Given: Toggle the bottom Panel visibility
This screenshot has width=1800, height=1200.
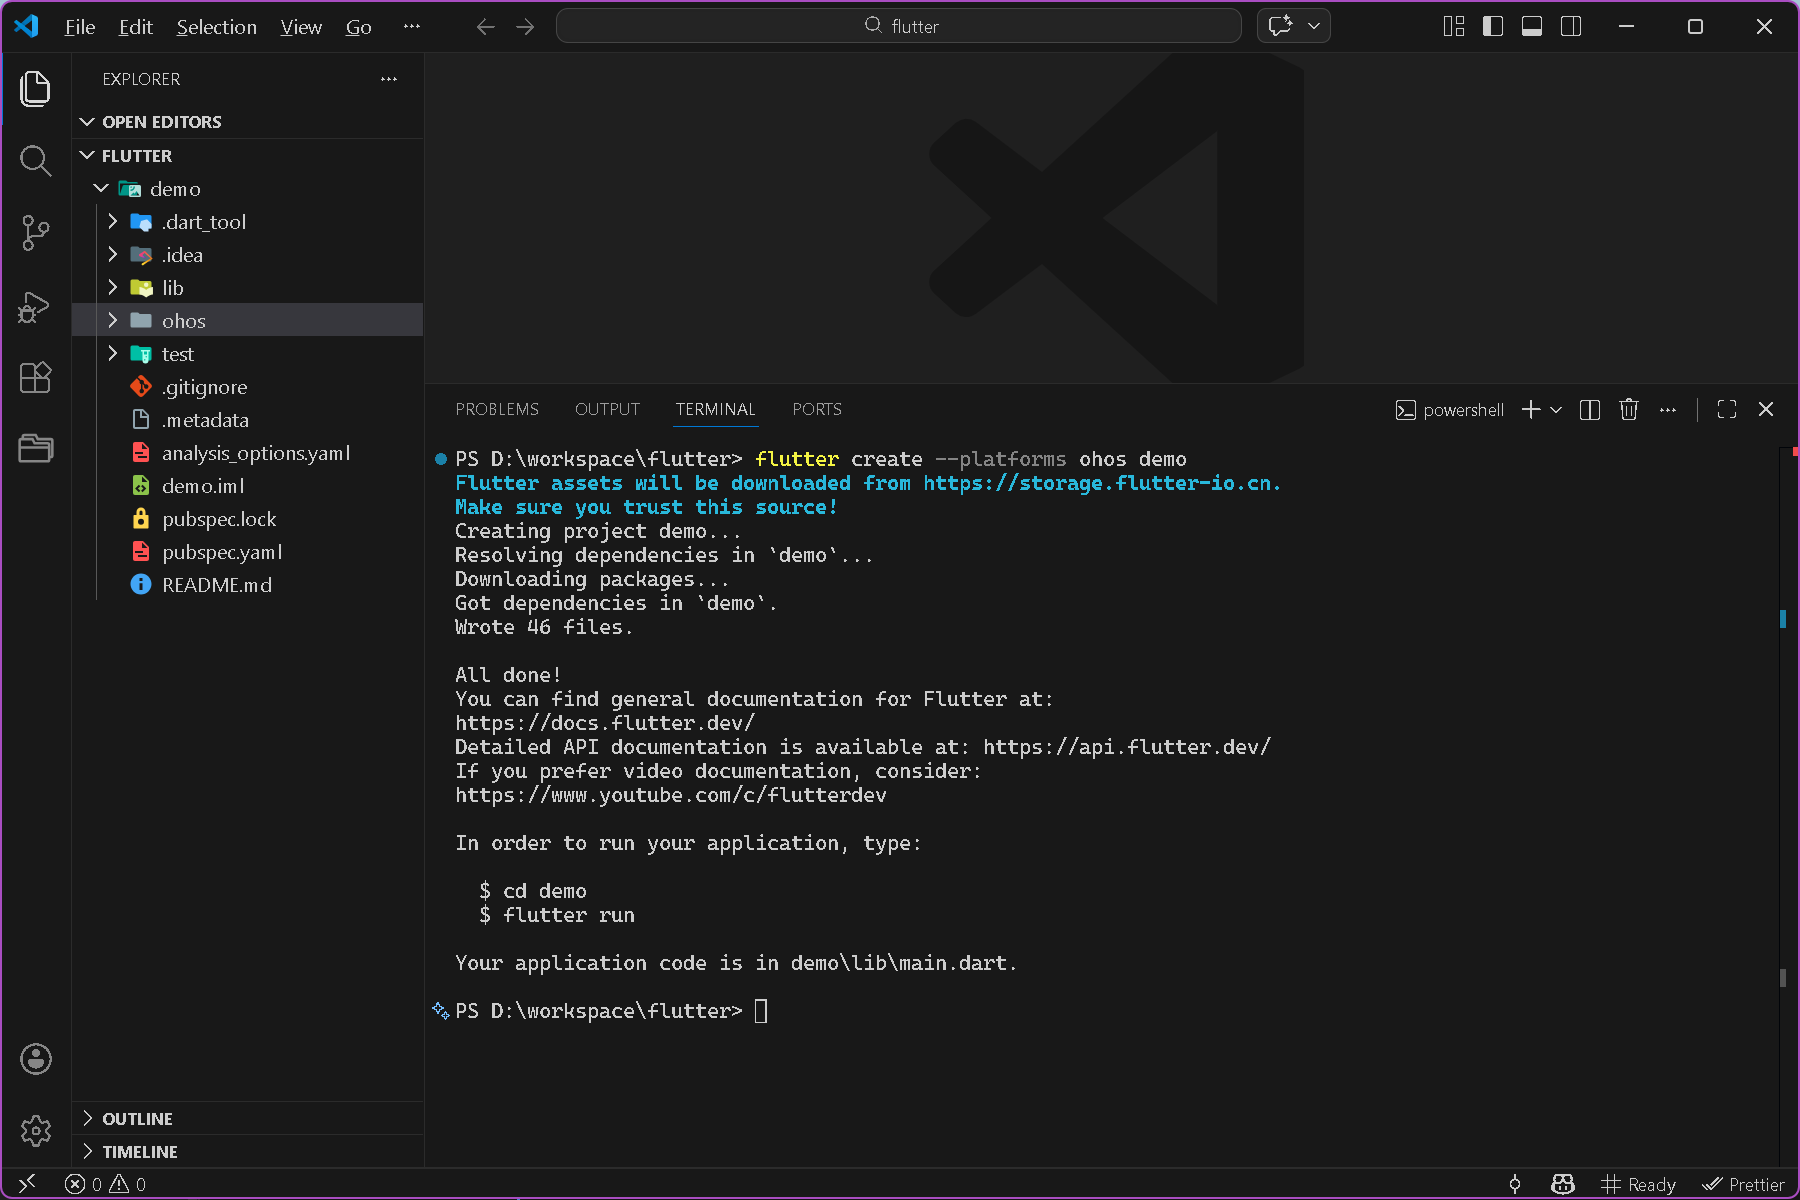Looking at the screenshot, I should tap(1532, 26).
